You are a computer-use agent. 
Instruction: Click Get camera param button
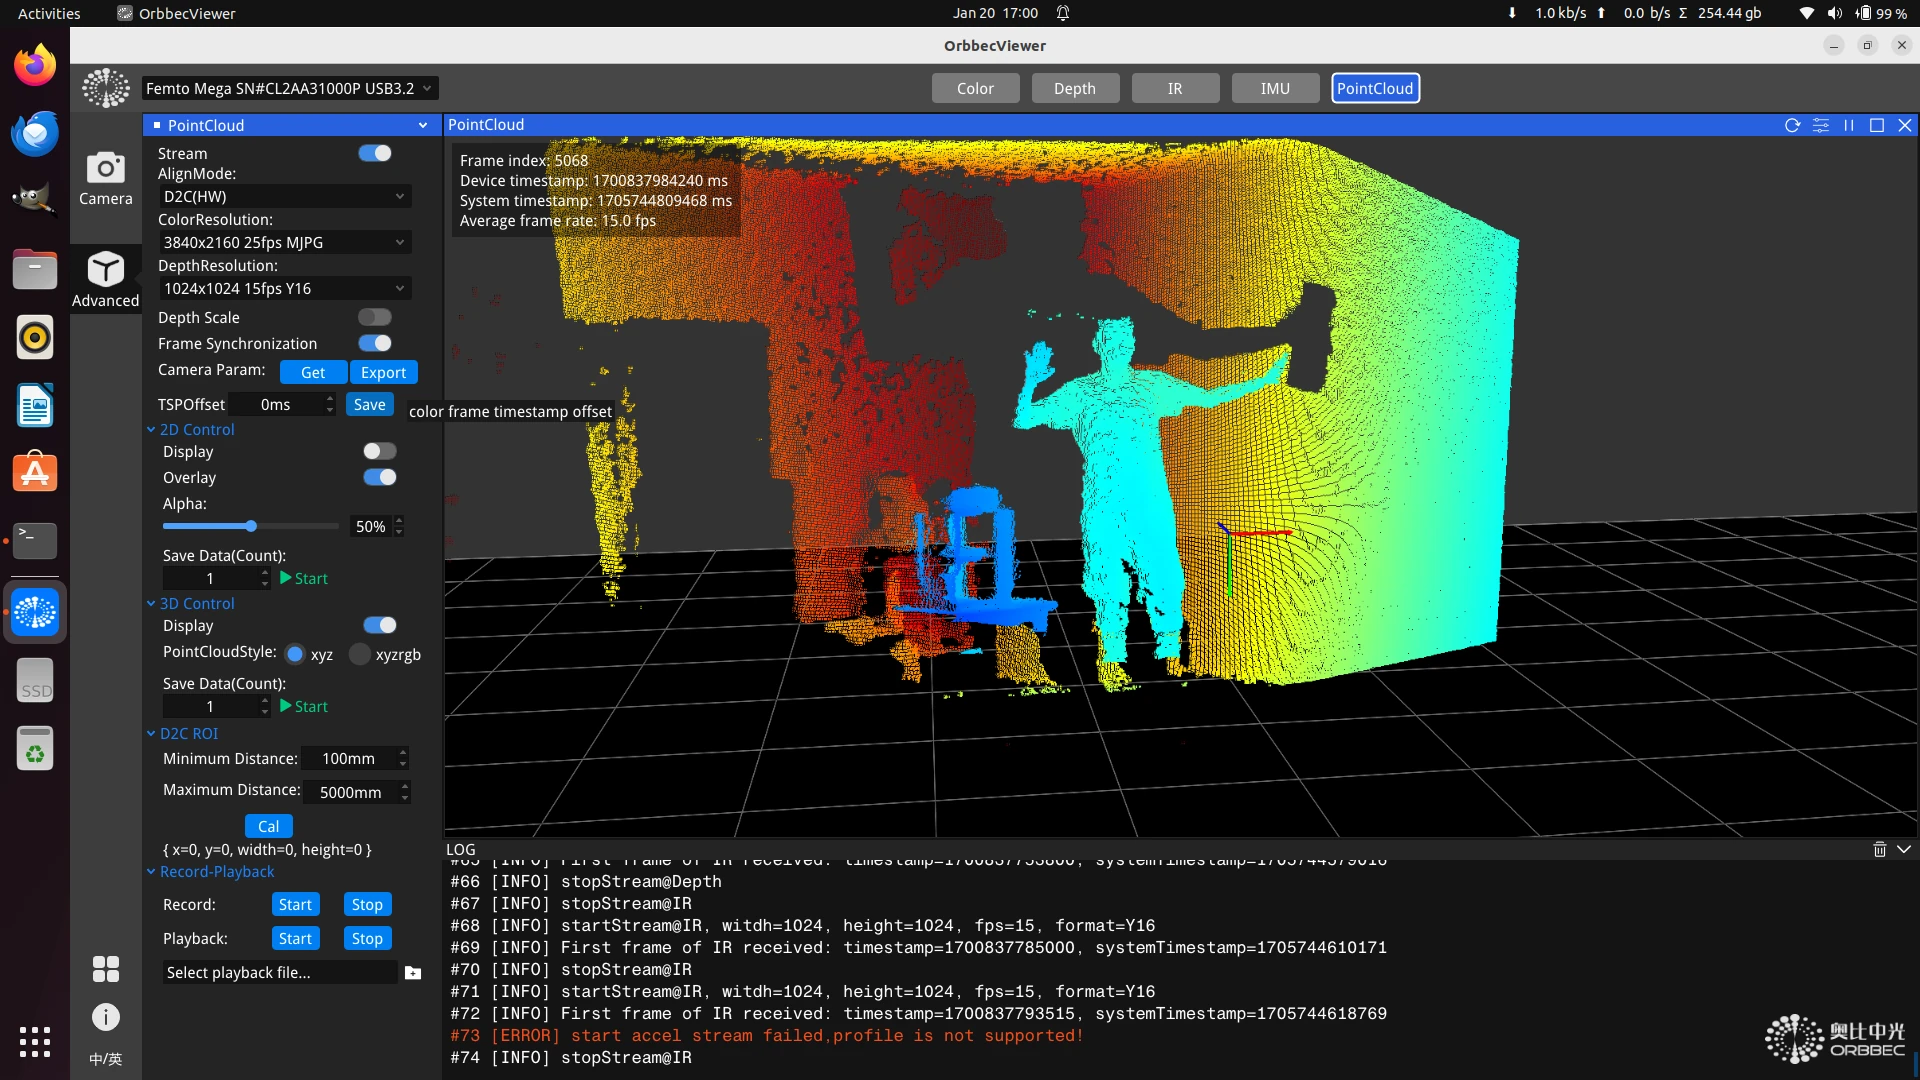(313, 372)
